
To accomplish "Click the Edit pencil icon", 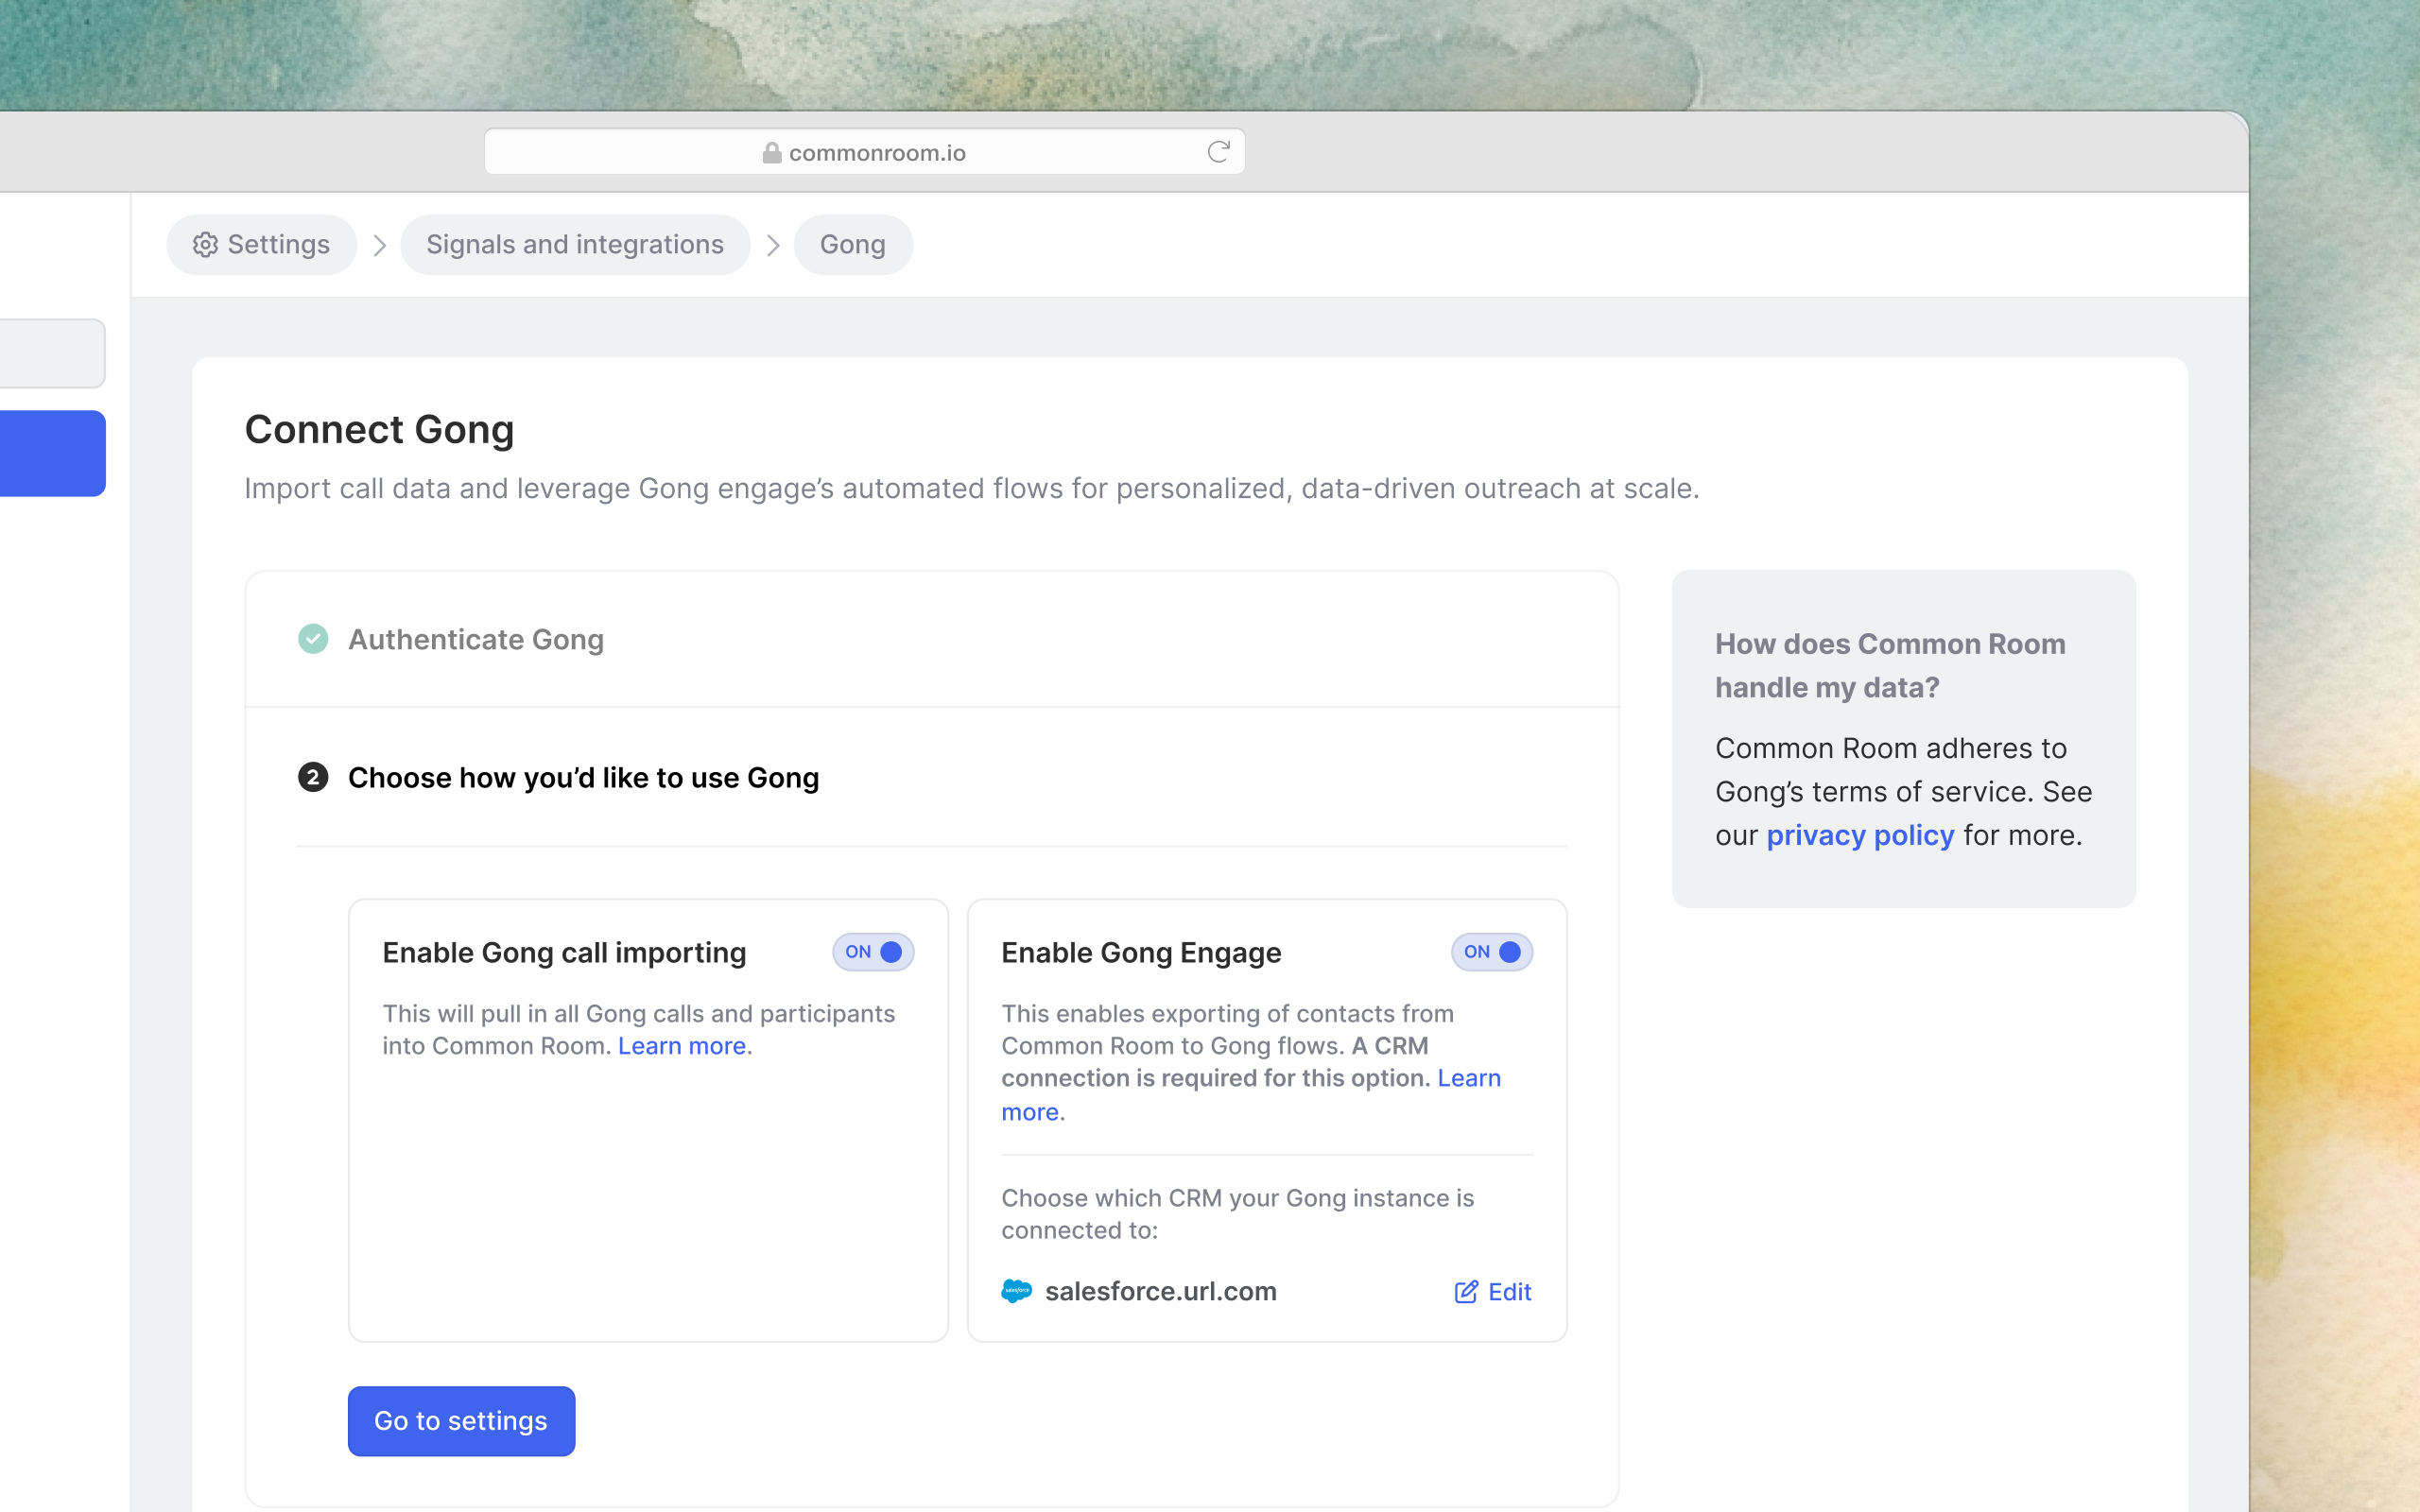I will (x=1465, y=1292).
